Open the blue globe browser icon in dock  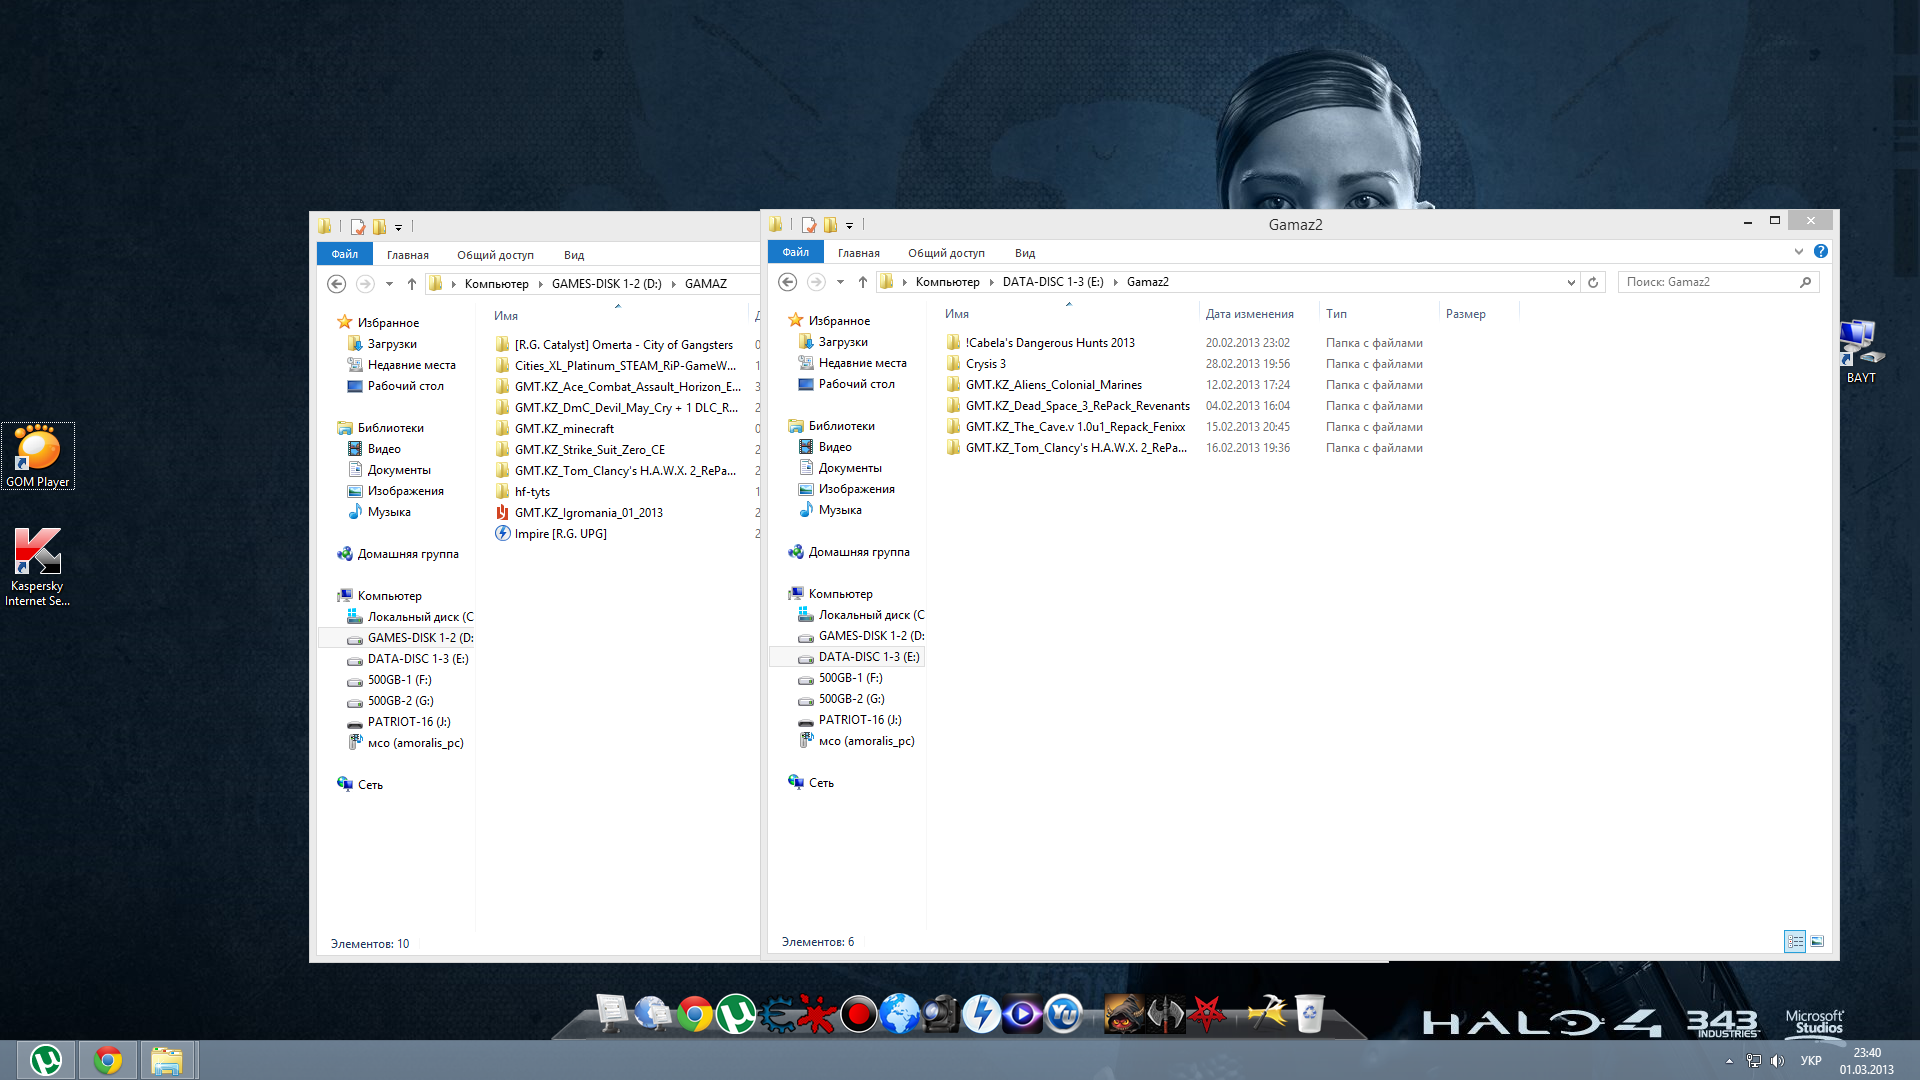[899, 1014]
